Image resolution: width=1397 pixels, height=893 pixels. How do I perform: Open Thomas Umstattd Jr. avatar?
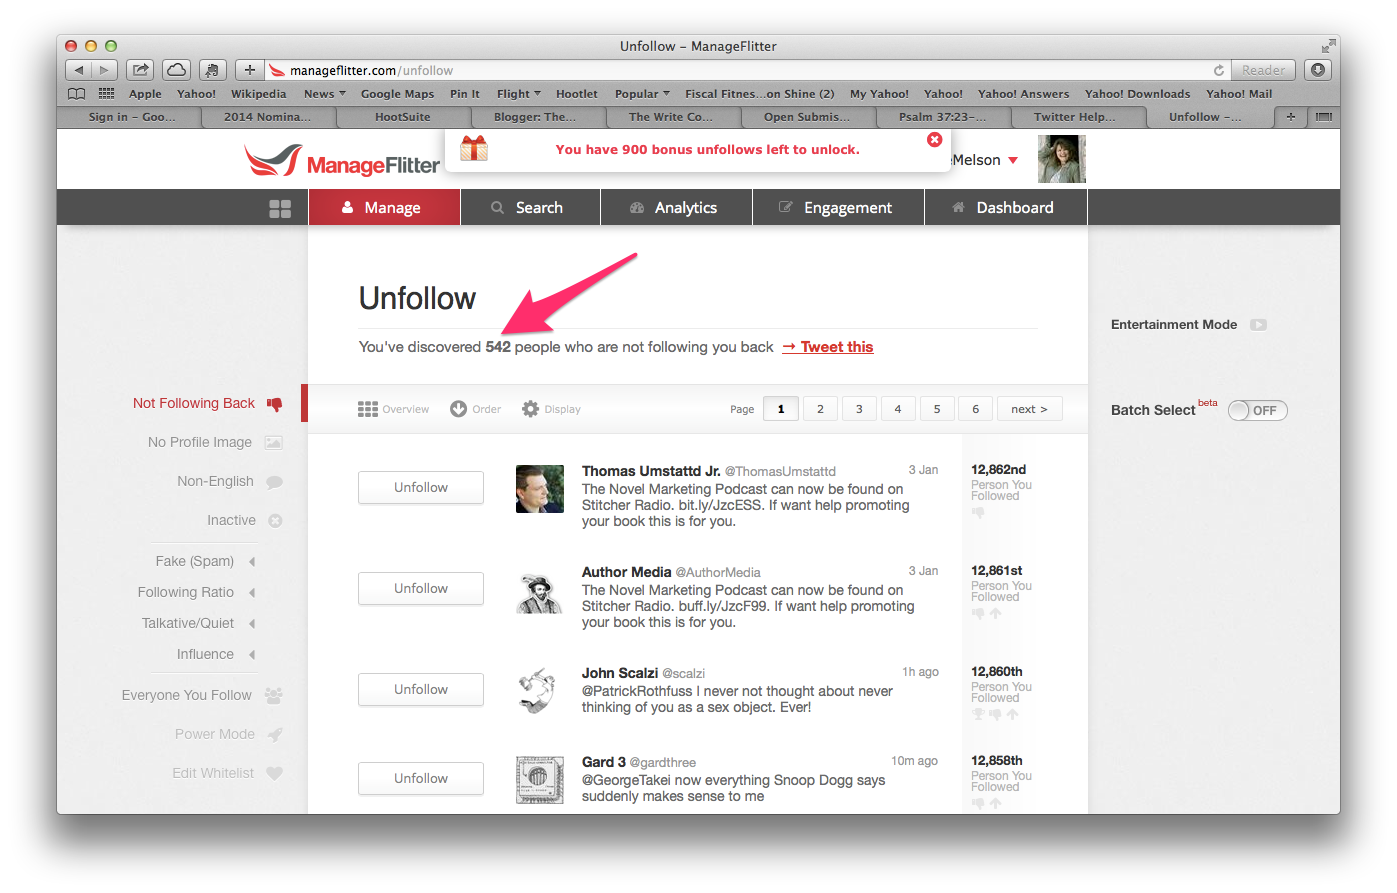point(540,489)
